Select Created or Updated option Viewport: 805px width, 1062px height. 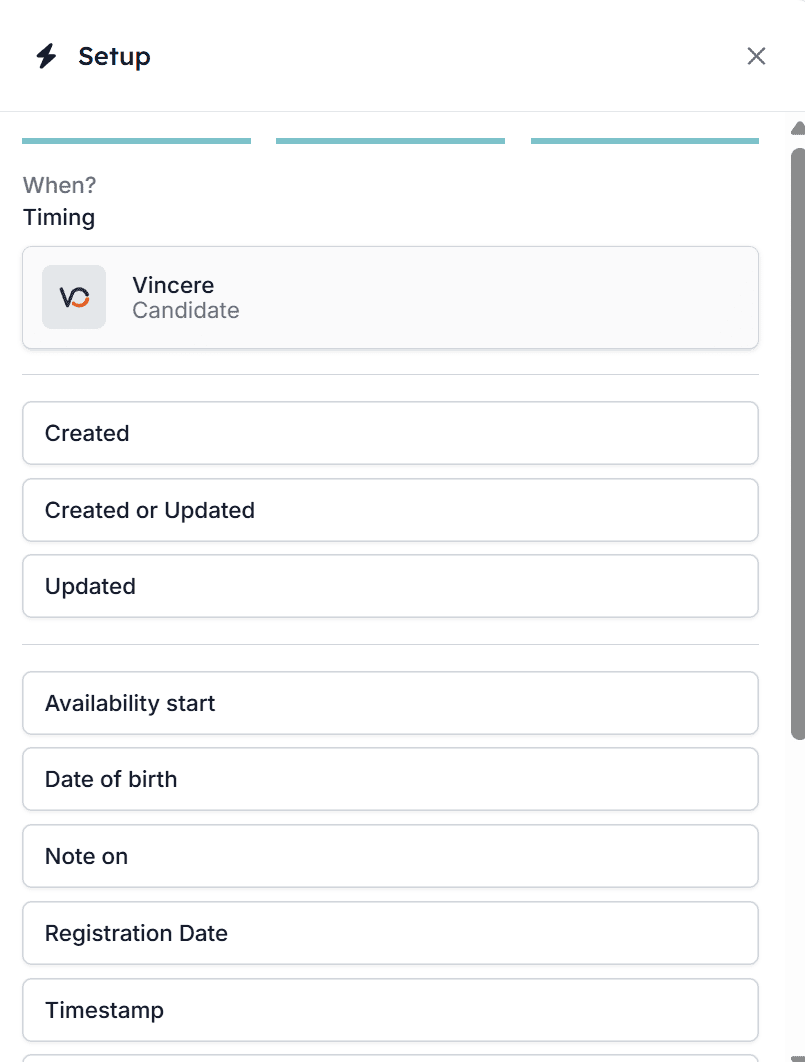[390, 510]
